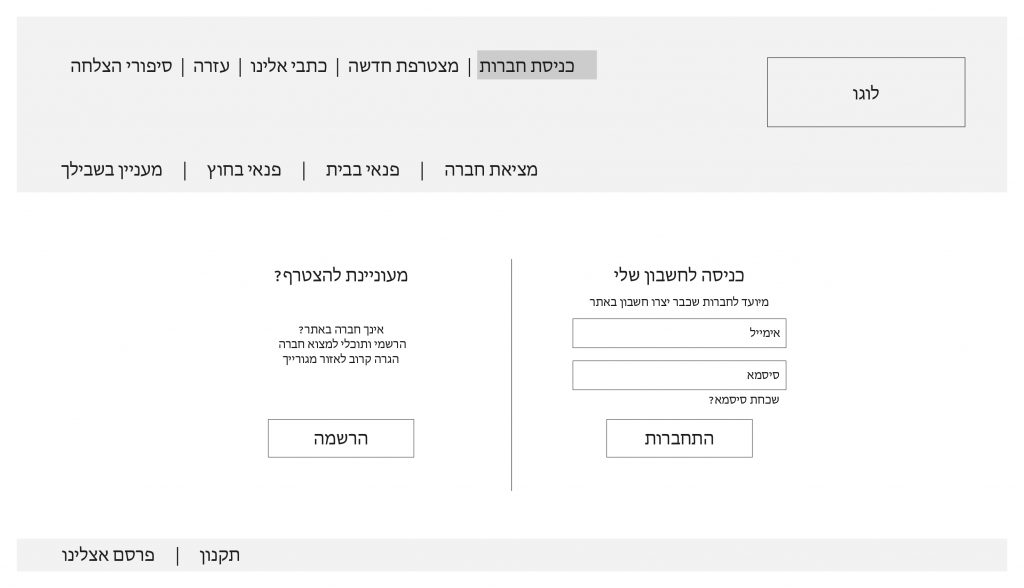Switch to מציאת חברה tab
Viewport: 1024px width, 588px height.
pyautogui.click(x=491, y=170)
